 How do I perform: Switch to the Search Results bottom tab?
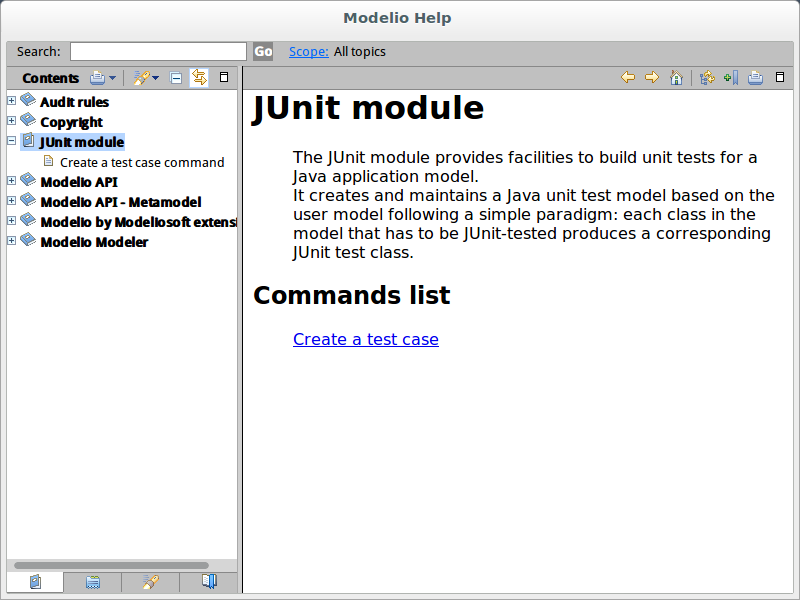point(151,582)
